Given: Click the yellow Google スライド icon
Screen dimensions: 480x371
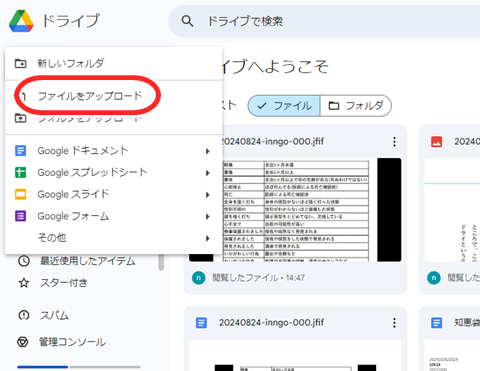Looking at the screenshot, I should 21,194.
